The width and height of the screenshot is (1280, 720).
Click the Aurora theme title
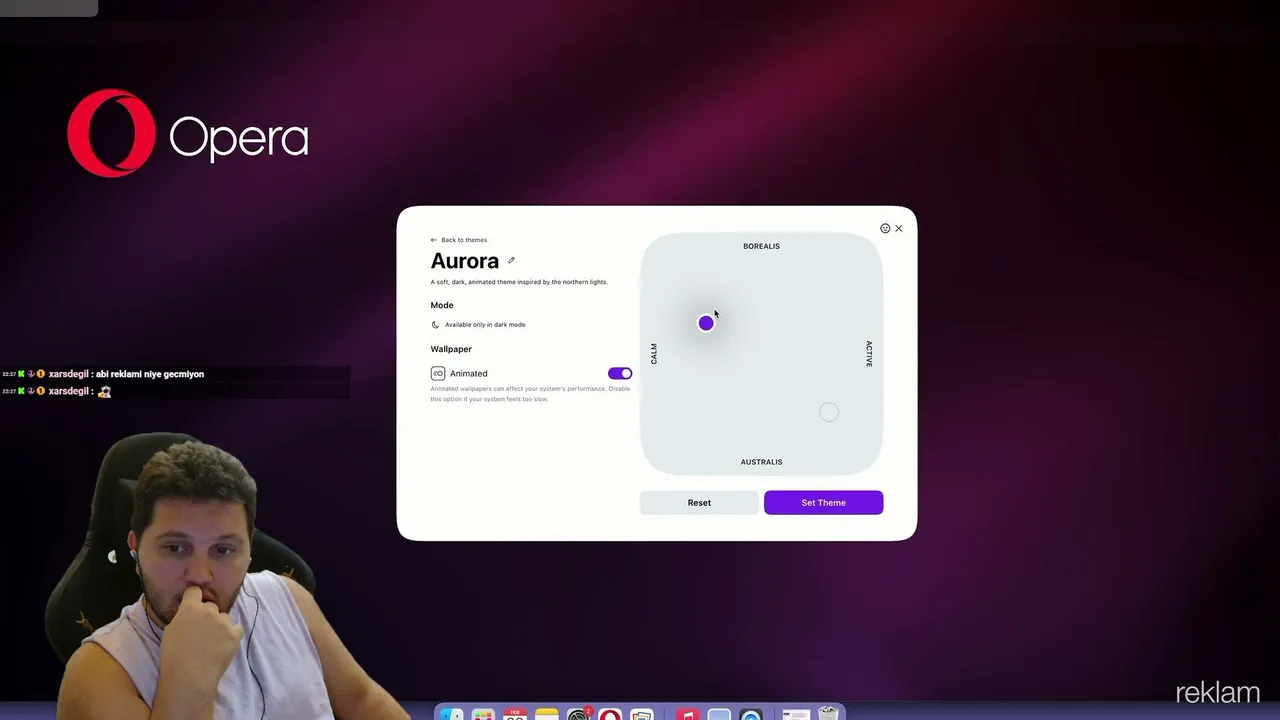coord(465,261)
